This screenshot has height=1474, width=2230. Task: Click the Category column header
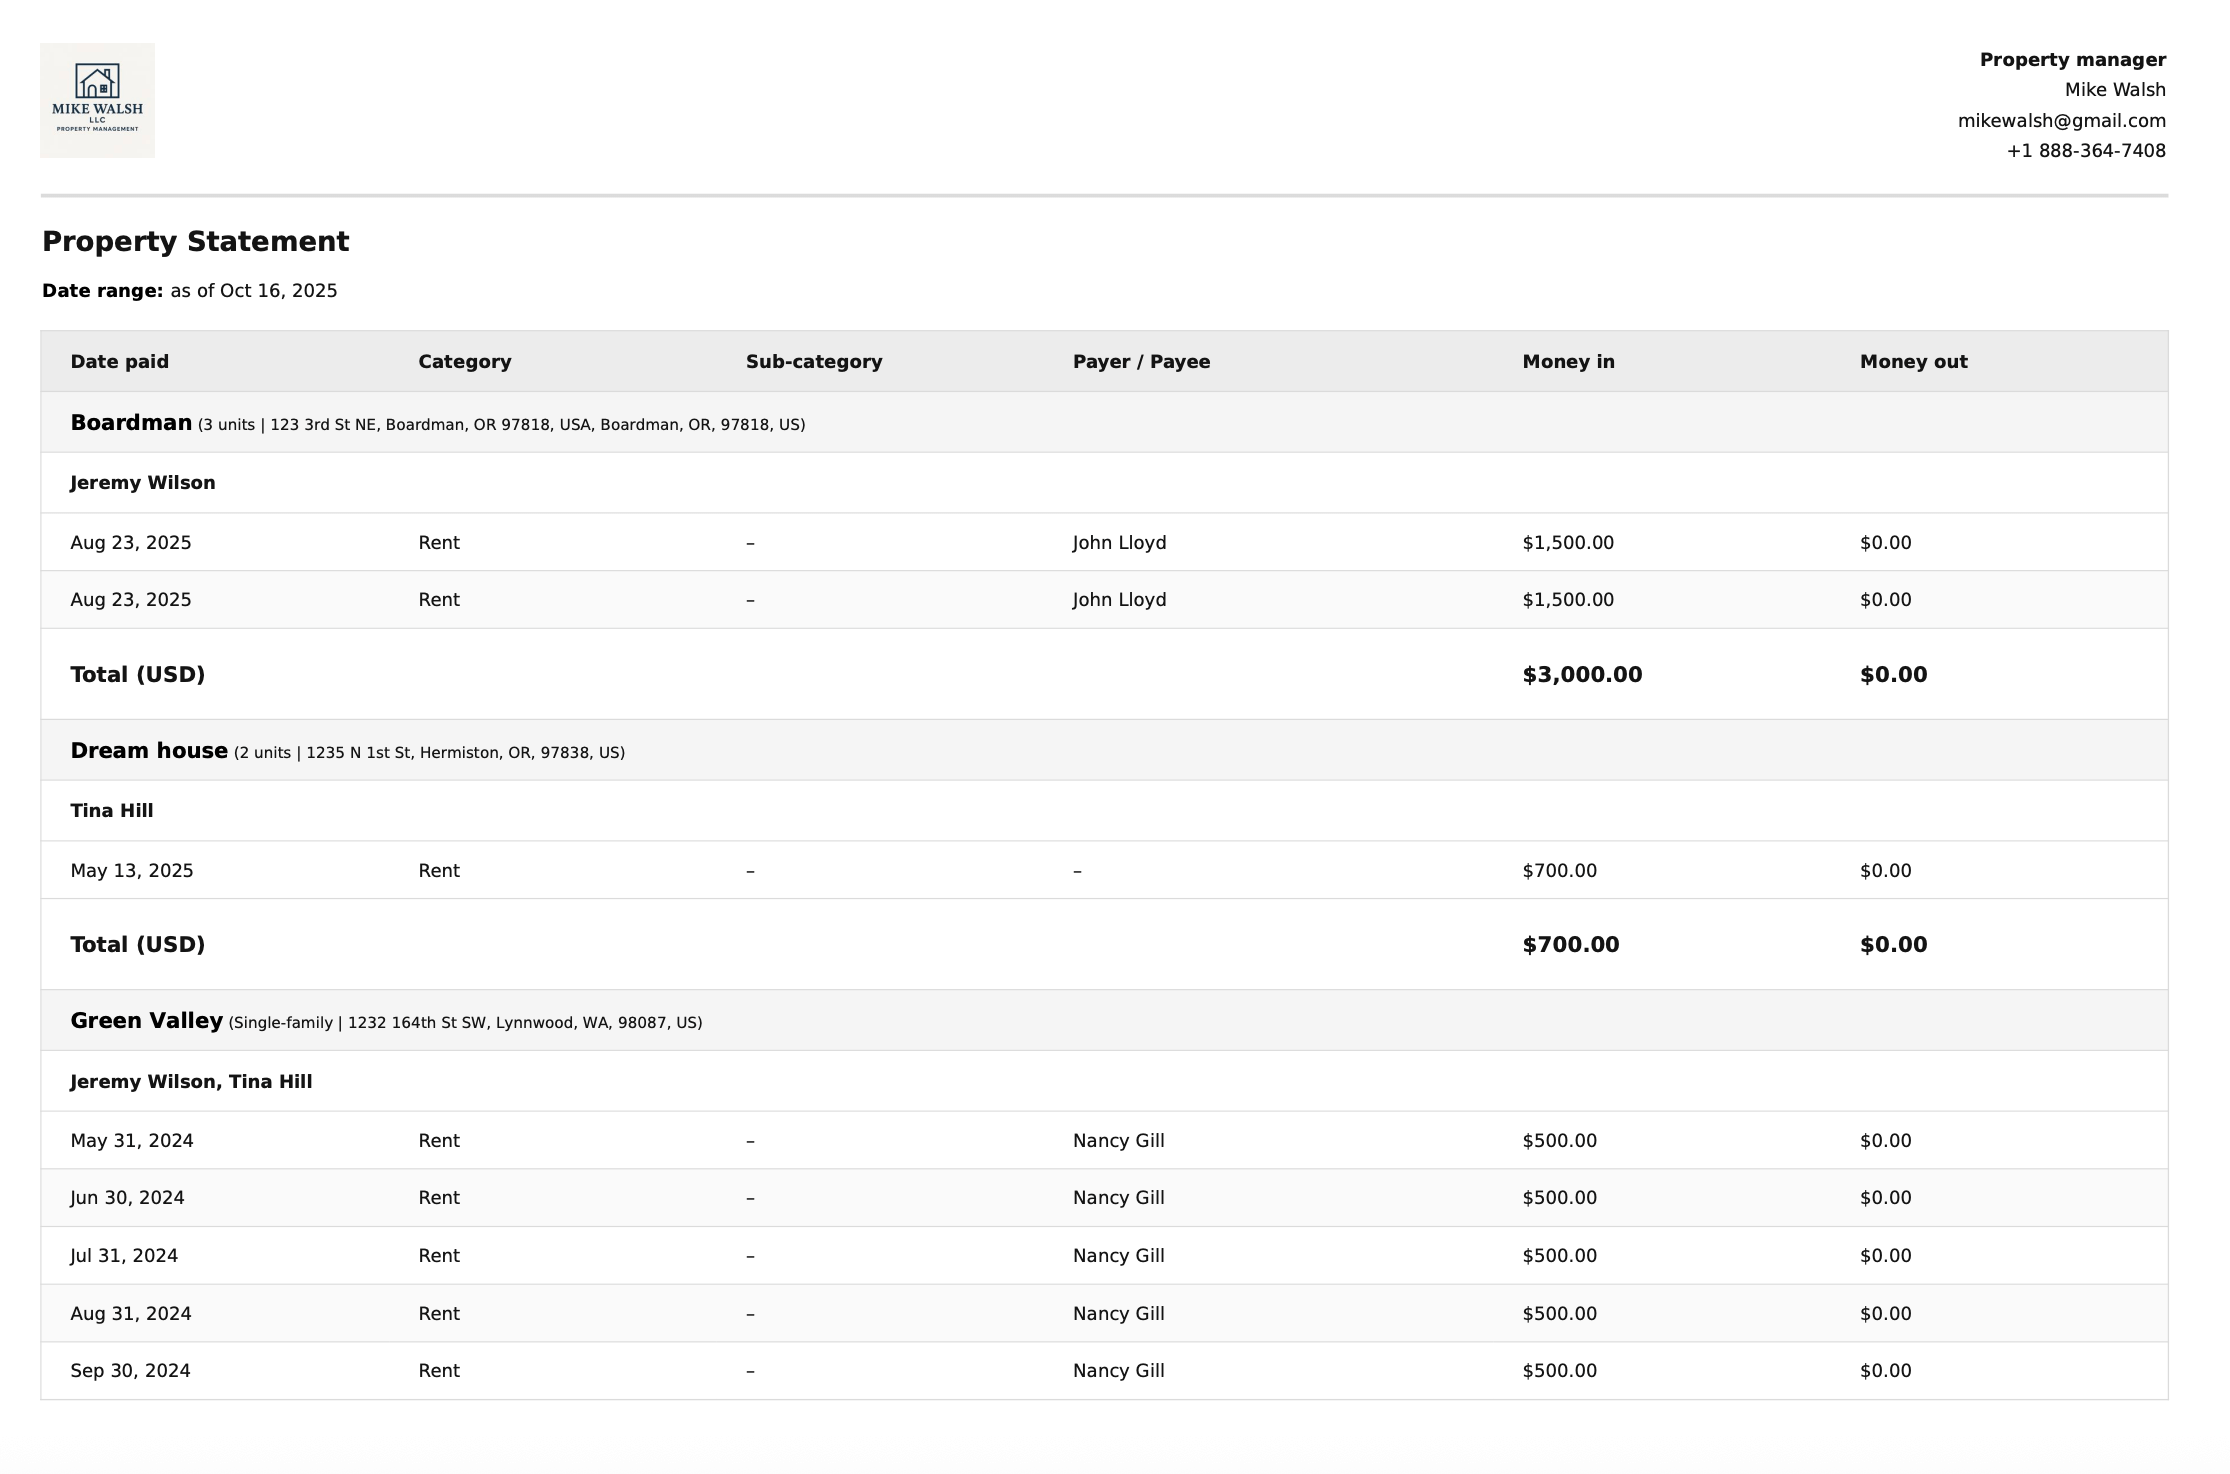point(464,362)
